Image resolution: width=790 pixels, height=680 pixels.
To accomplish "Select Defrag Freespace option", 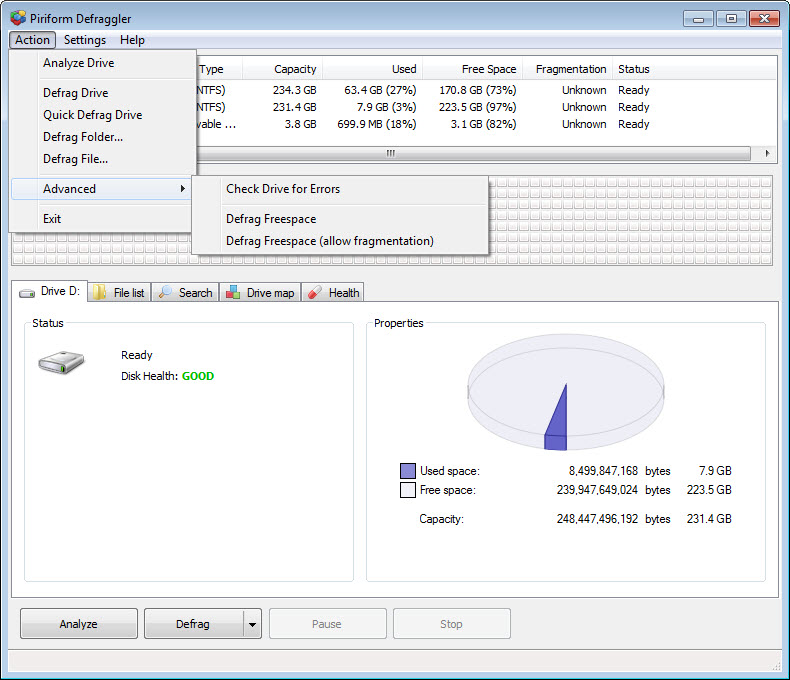I will (340, 219).
